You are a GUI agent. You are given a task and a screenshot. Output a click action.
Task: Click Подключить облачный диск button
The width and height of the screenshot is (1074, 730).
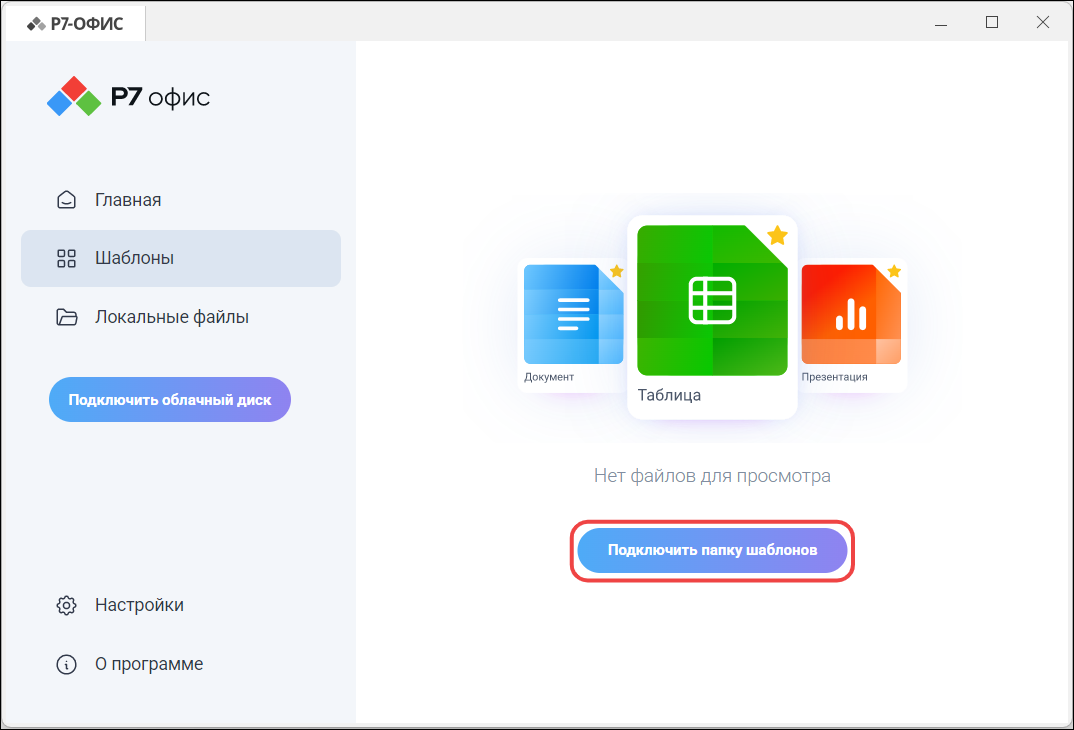pyautogui.click(x=170, y=399)
